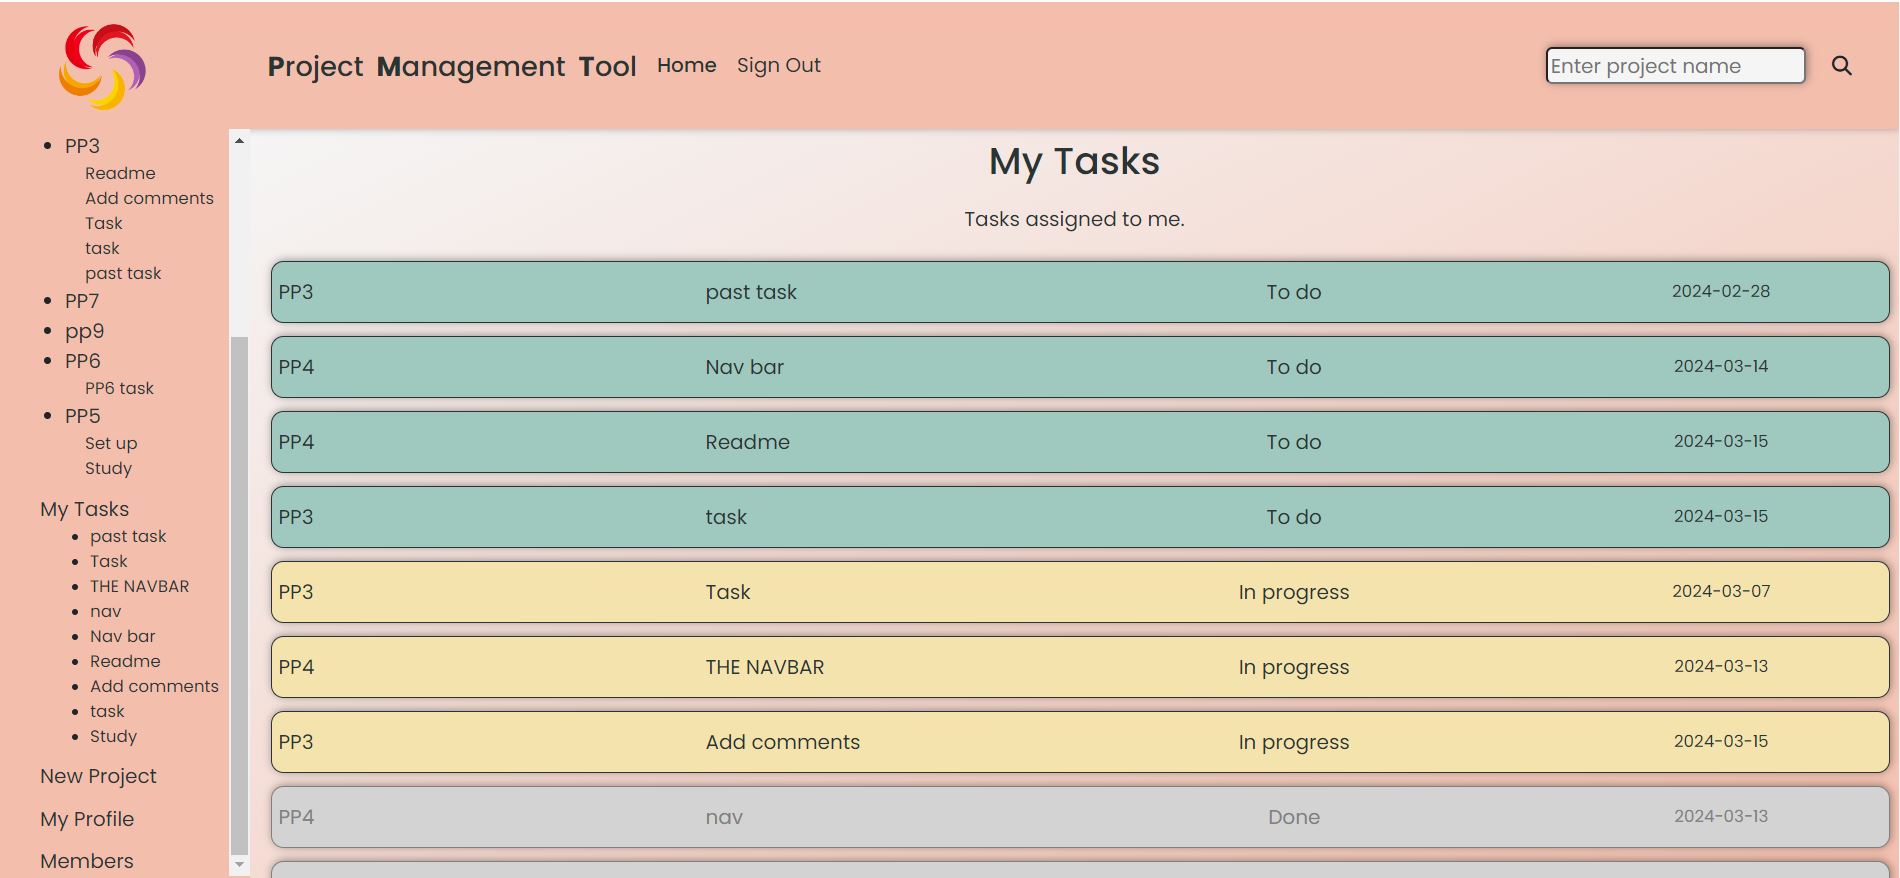This screenshot has width=1900, height=878.
Task: Click Tasks assigned to me subtitle
Action: pos(1074,219)
